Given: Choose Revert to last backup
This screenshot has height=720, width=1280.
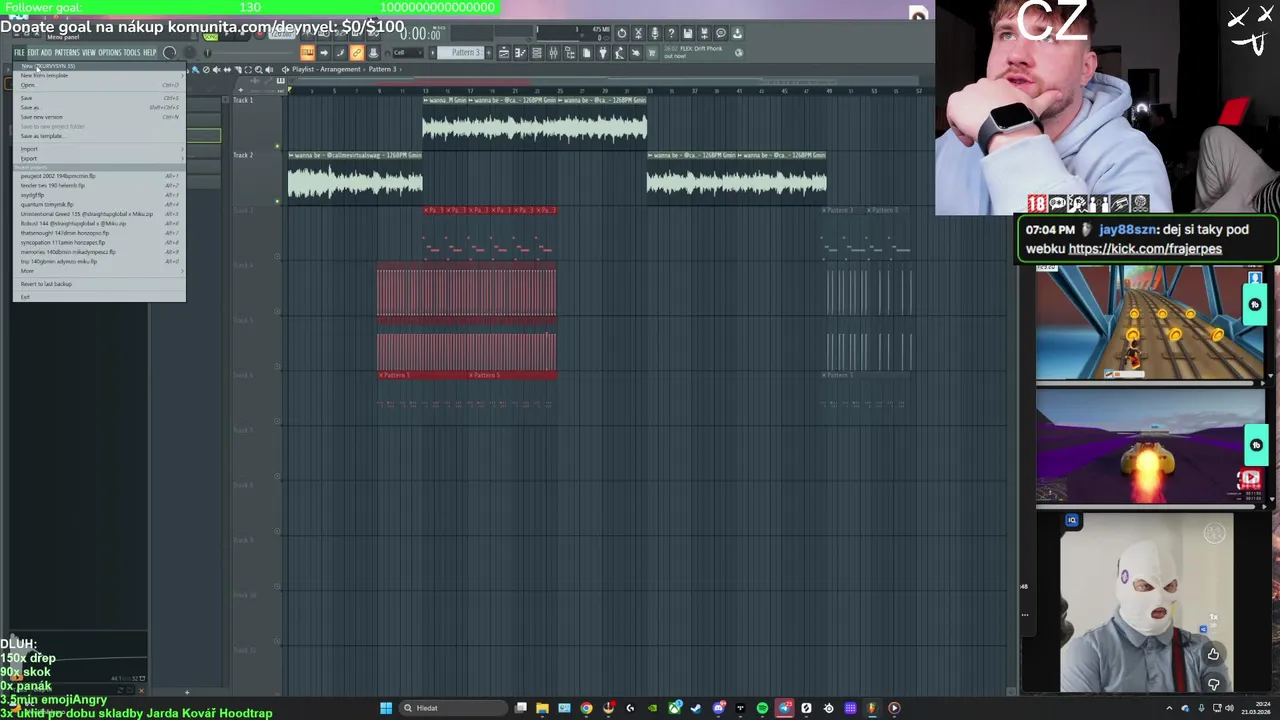Looking at the screenshot, I should [99, 284].
